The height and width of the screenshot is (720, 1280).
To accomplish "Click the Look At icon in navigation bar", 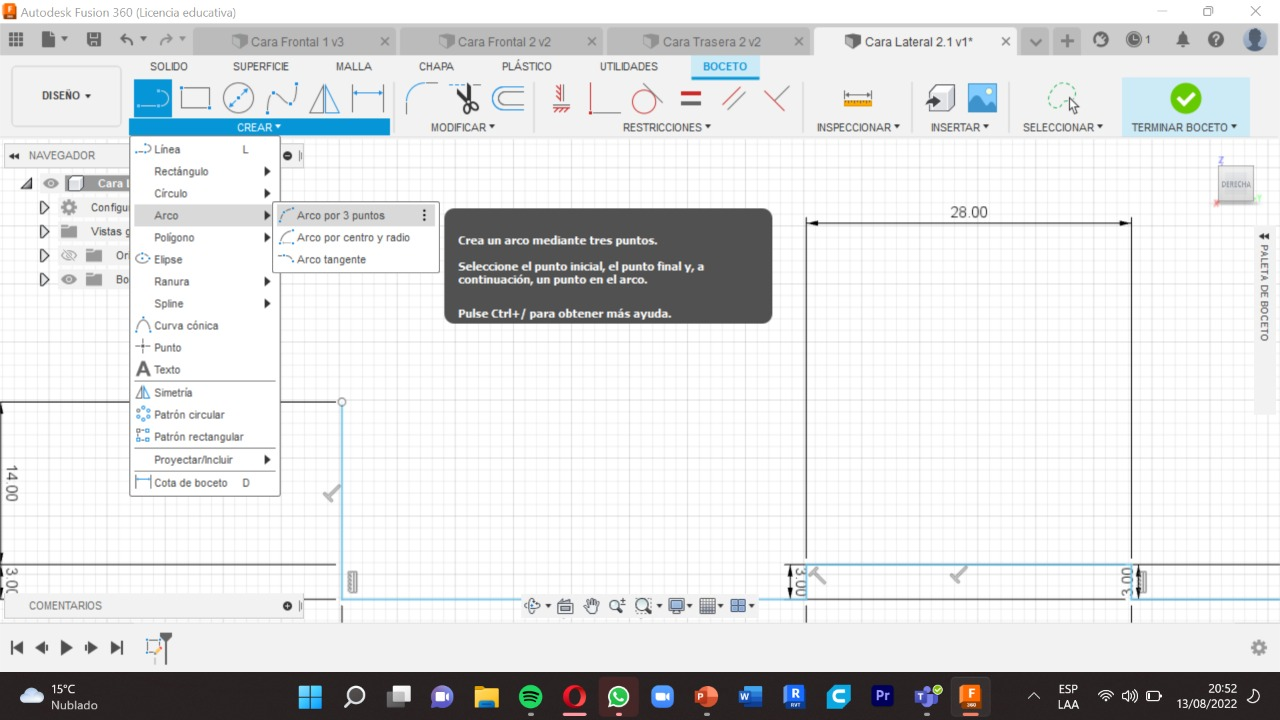I will tap(565, 605).
